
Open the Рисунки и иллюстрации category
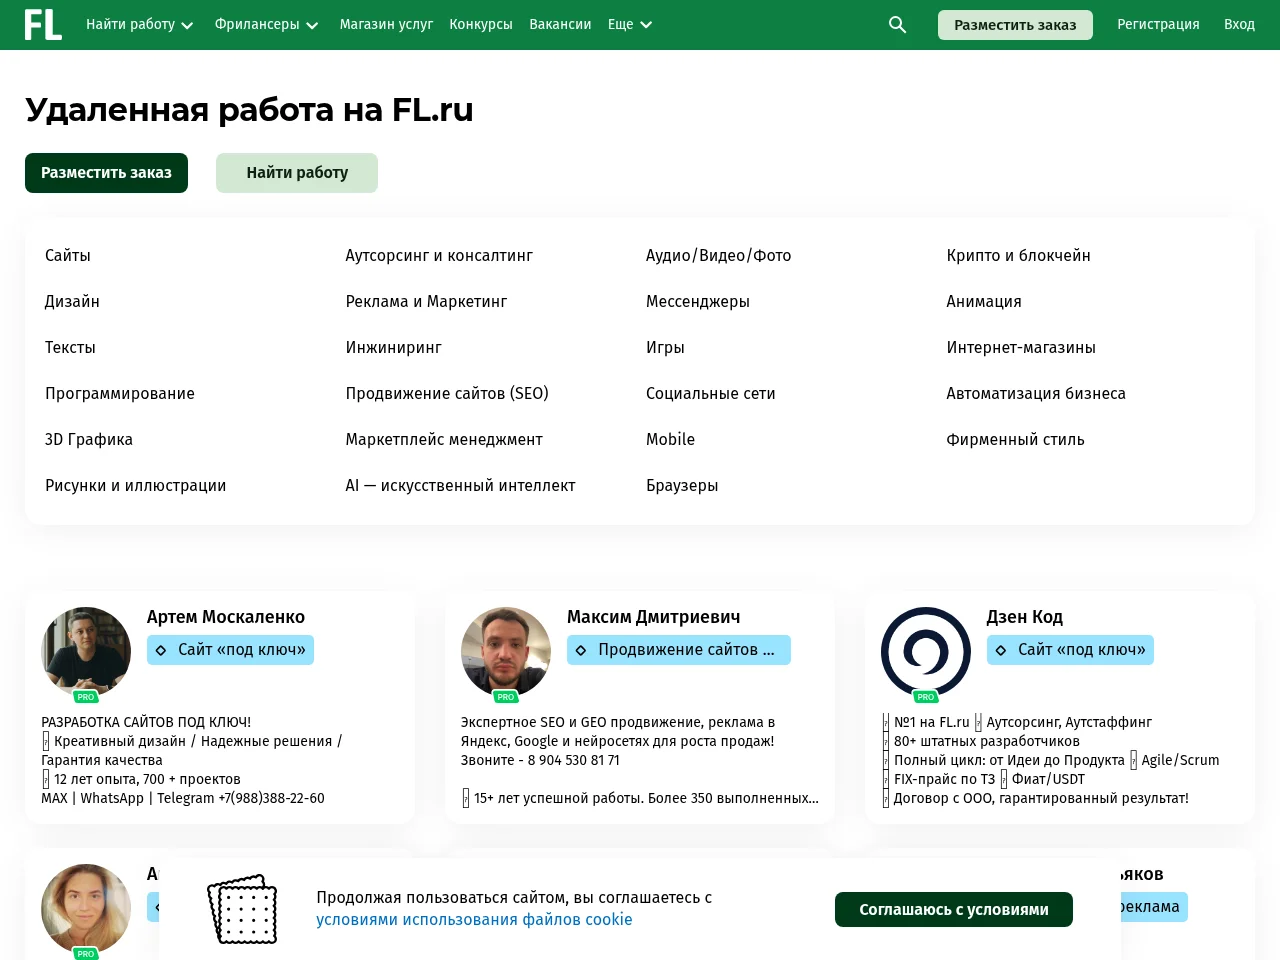point(136,486)
